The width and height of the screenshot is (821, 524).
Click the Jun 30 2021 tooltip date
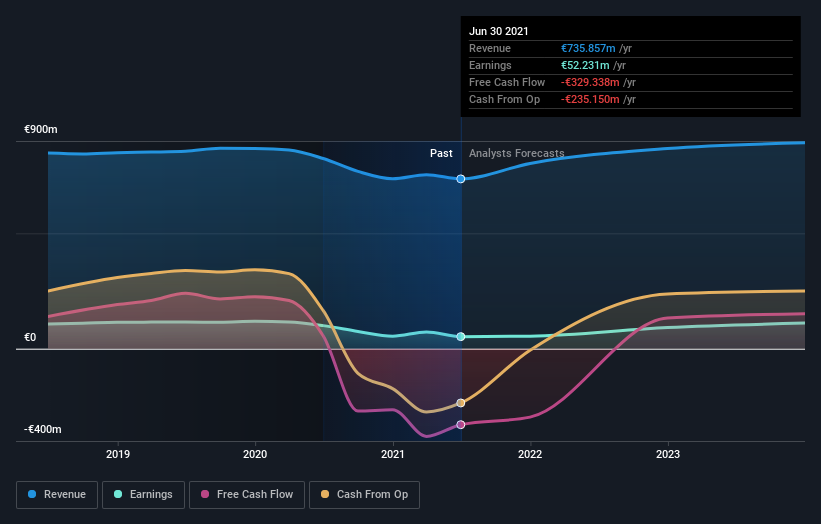pyautogui.click(x=498, y=31)
